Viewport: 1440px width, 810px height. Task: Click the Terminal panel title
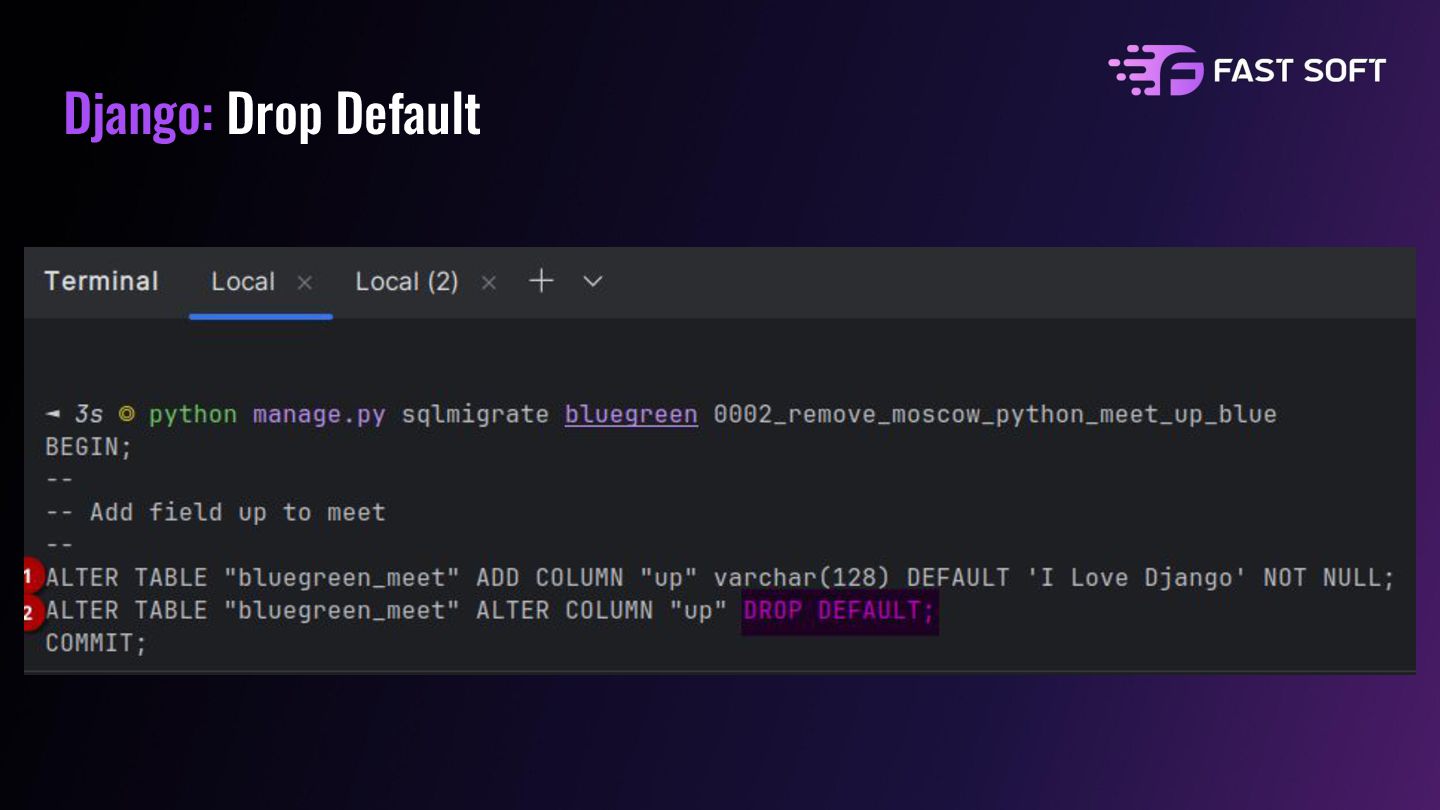101,281
